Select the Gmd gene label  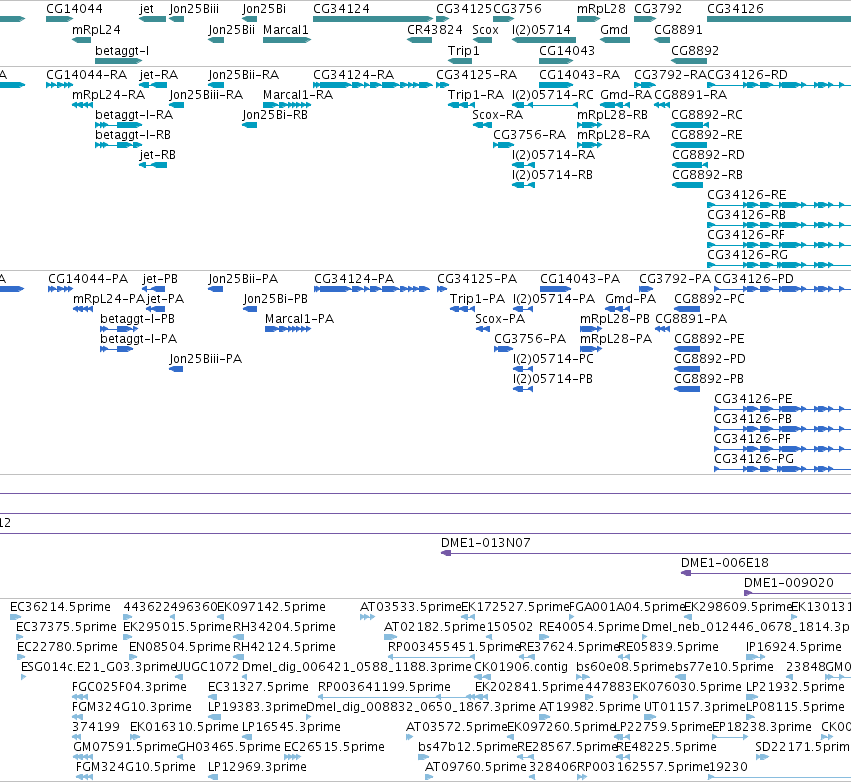click(x=614, y=30)
